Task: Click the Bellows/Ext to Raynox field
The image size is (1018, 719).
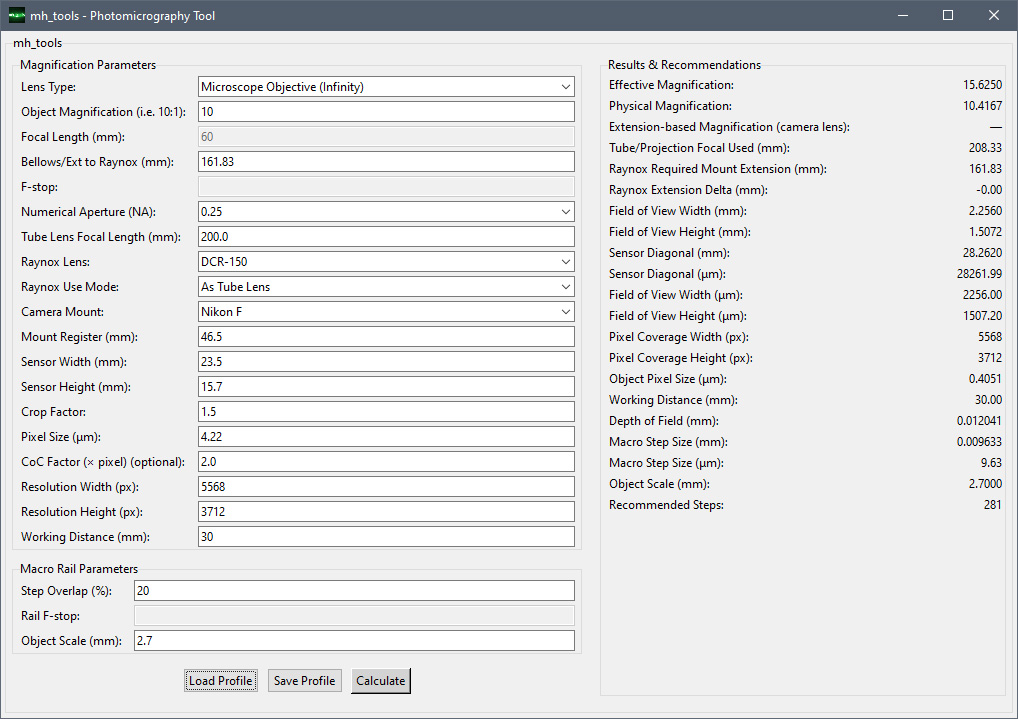Action: 386,162
